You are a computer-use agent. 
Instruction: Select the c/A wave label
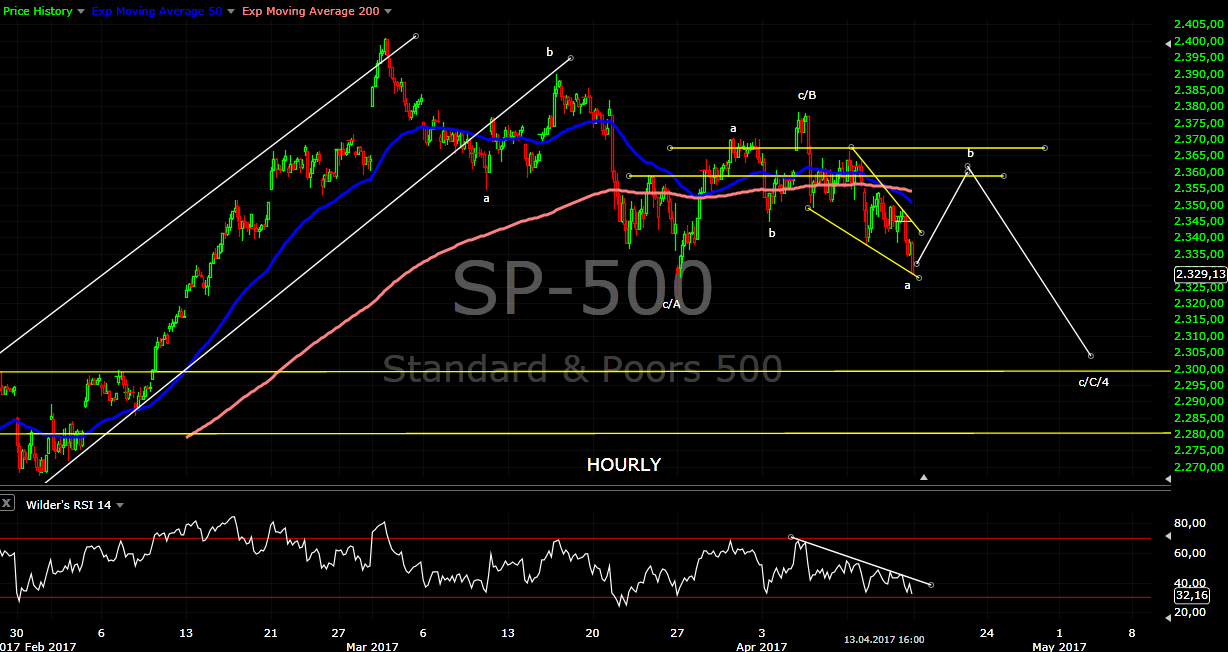672,304
